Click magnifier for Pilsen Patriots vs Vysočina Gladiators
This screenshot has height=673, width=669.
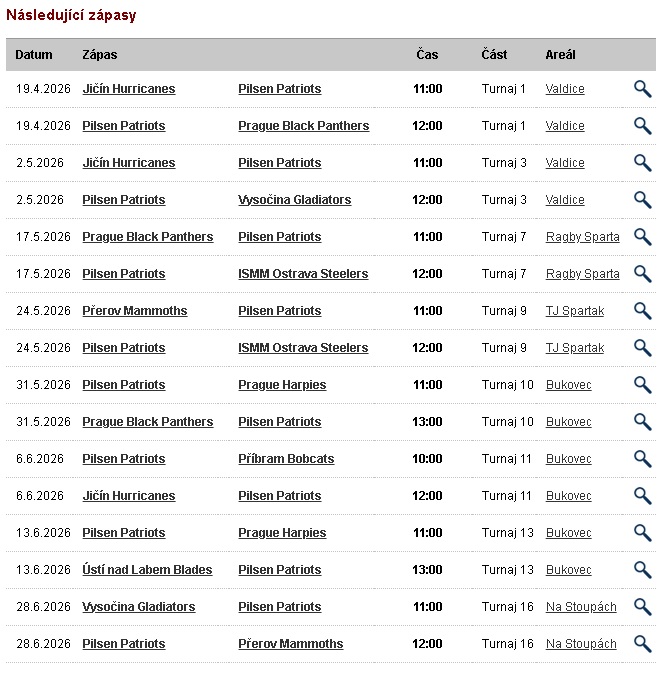(x=642, y=200)
